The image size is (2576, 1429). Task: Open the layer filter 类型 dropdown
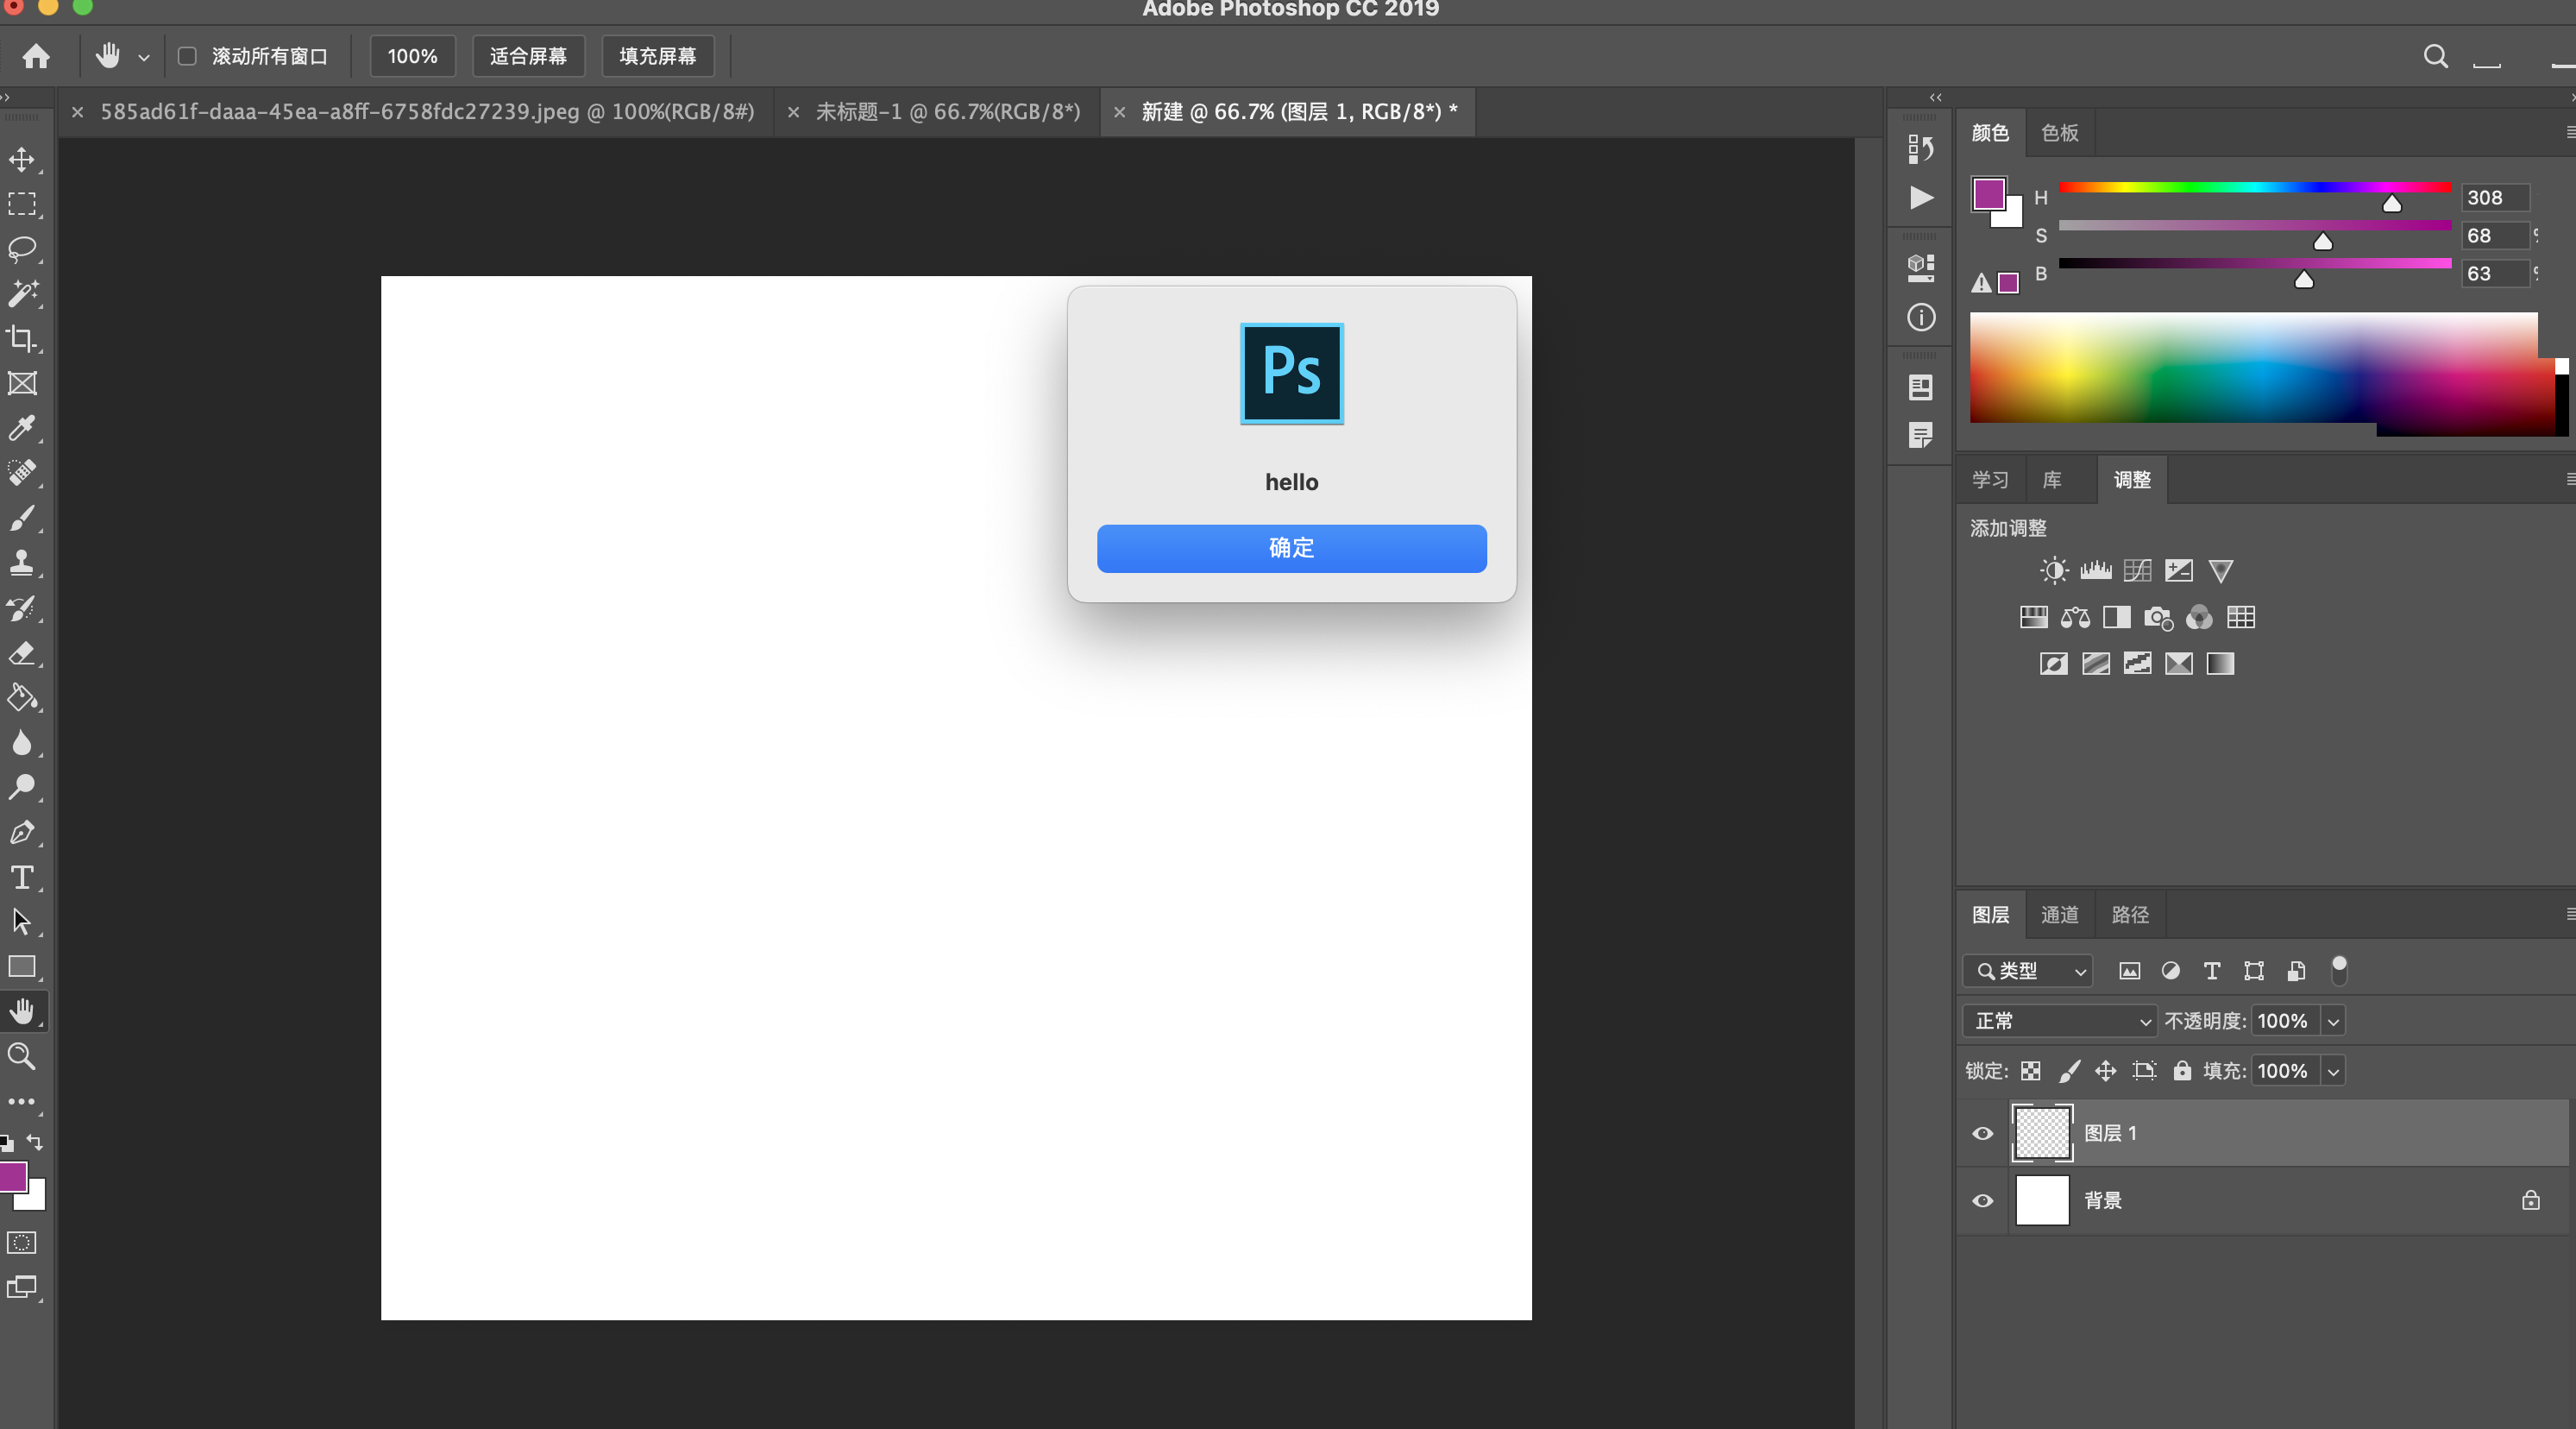click(x=2028, y=970)
